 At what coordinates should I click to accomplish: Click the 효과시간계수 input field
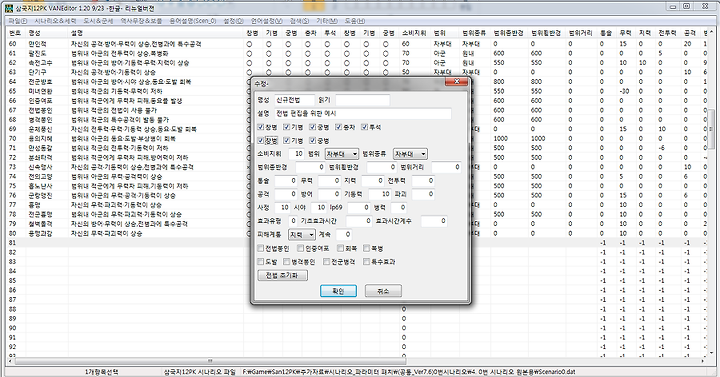click(433, 221)
